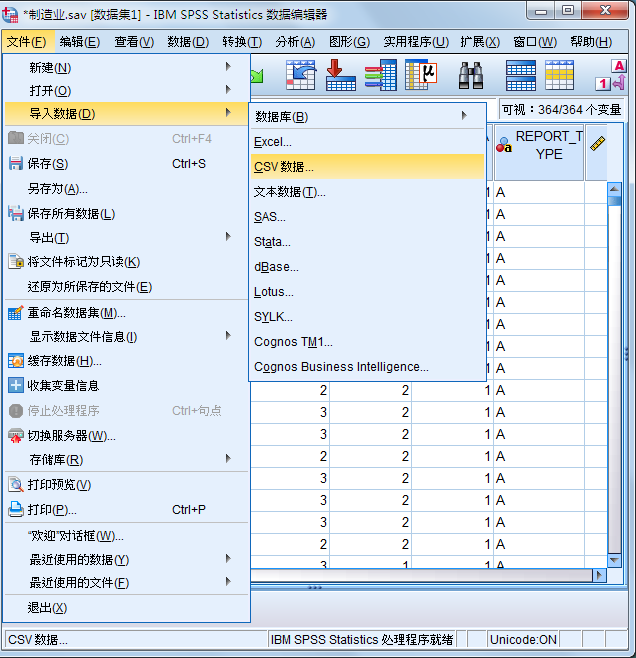The height and width of the screenshot is (658, 636).
Task: Select 另存为(A)... menu item
Action: pyautogui.click(x=127, y=189)
